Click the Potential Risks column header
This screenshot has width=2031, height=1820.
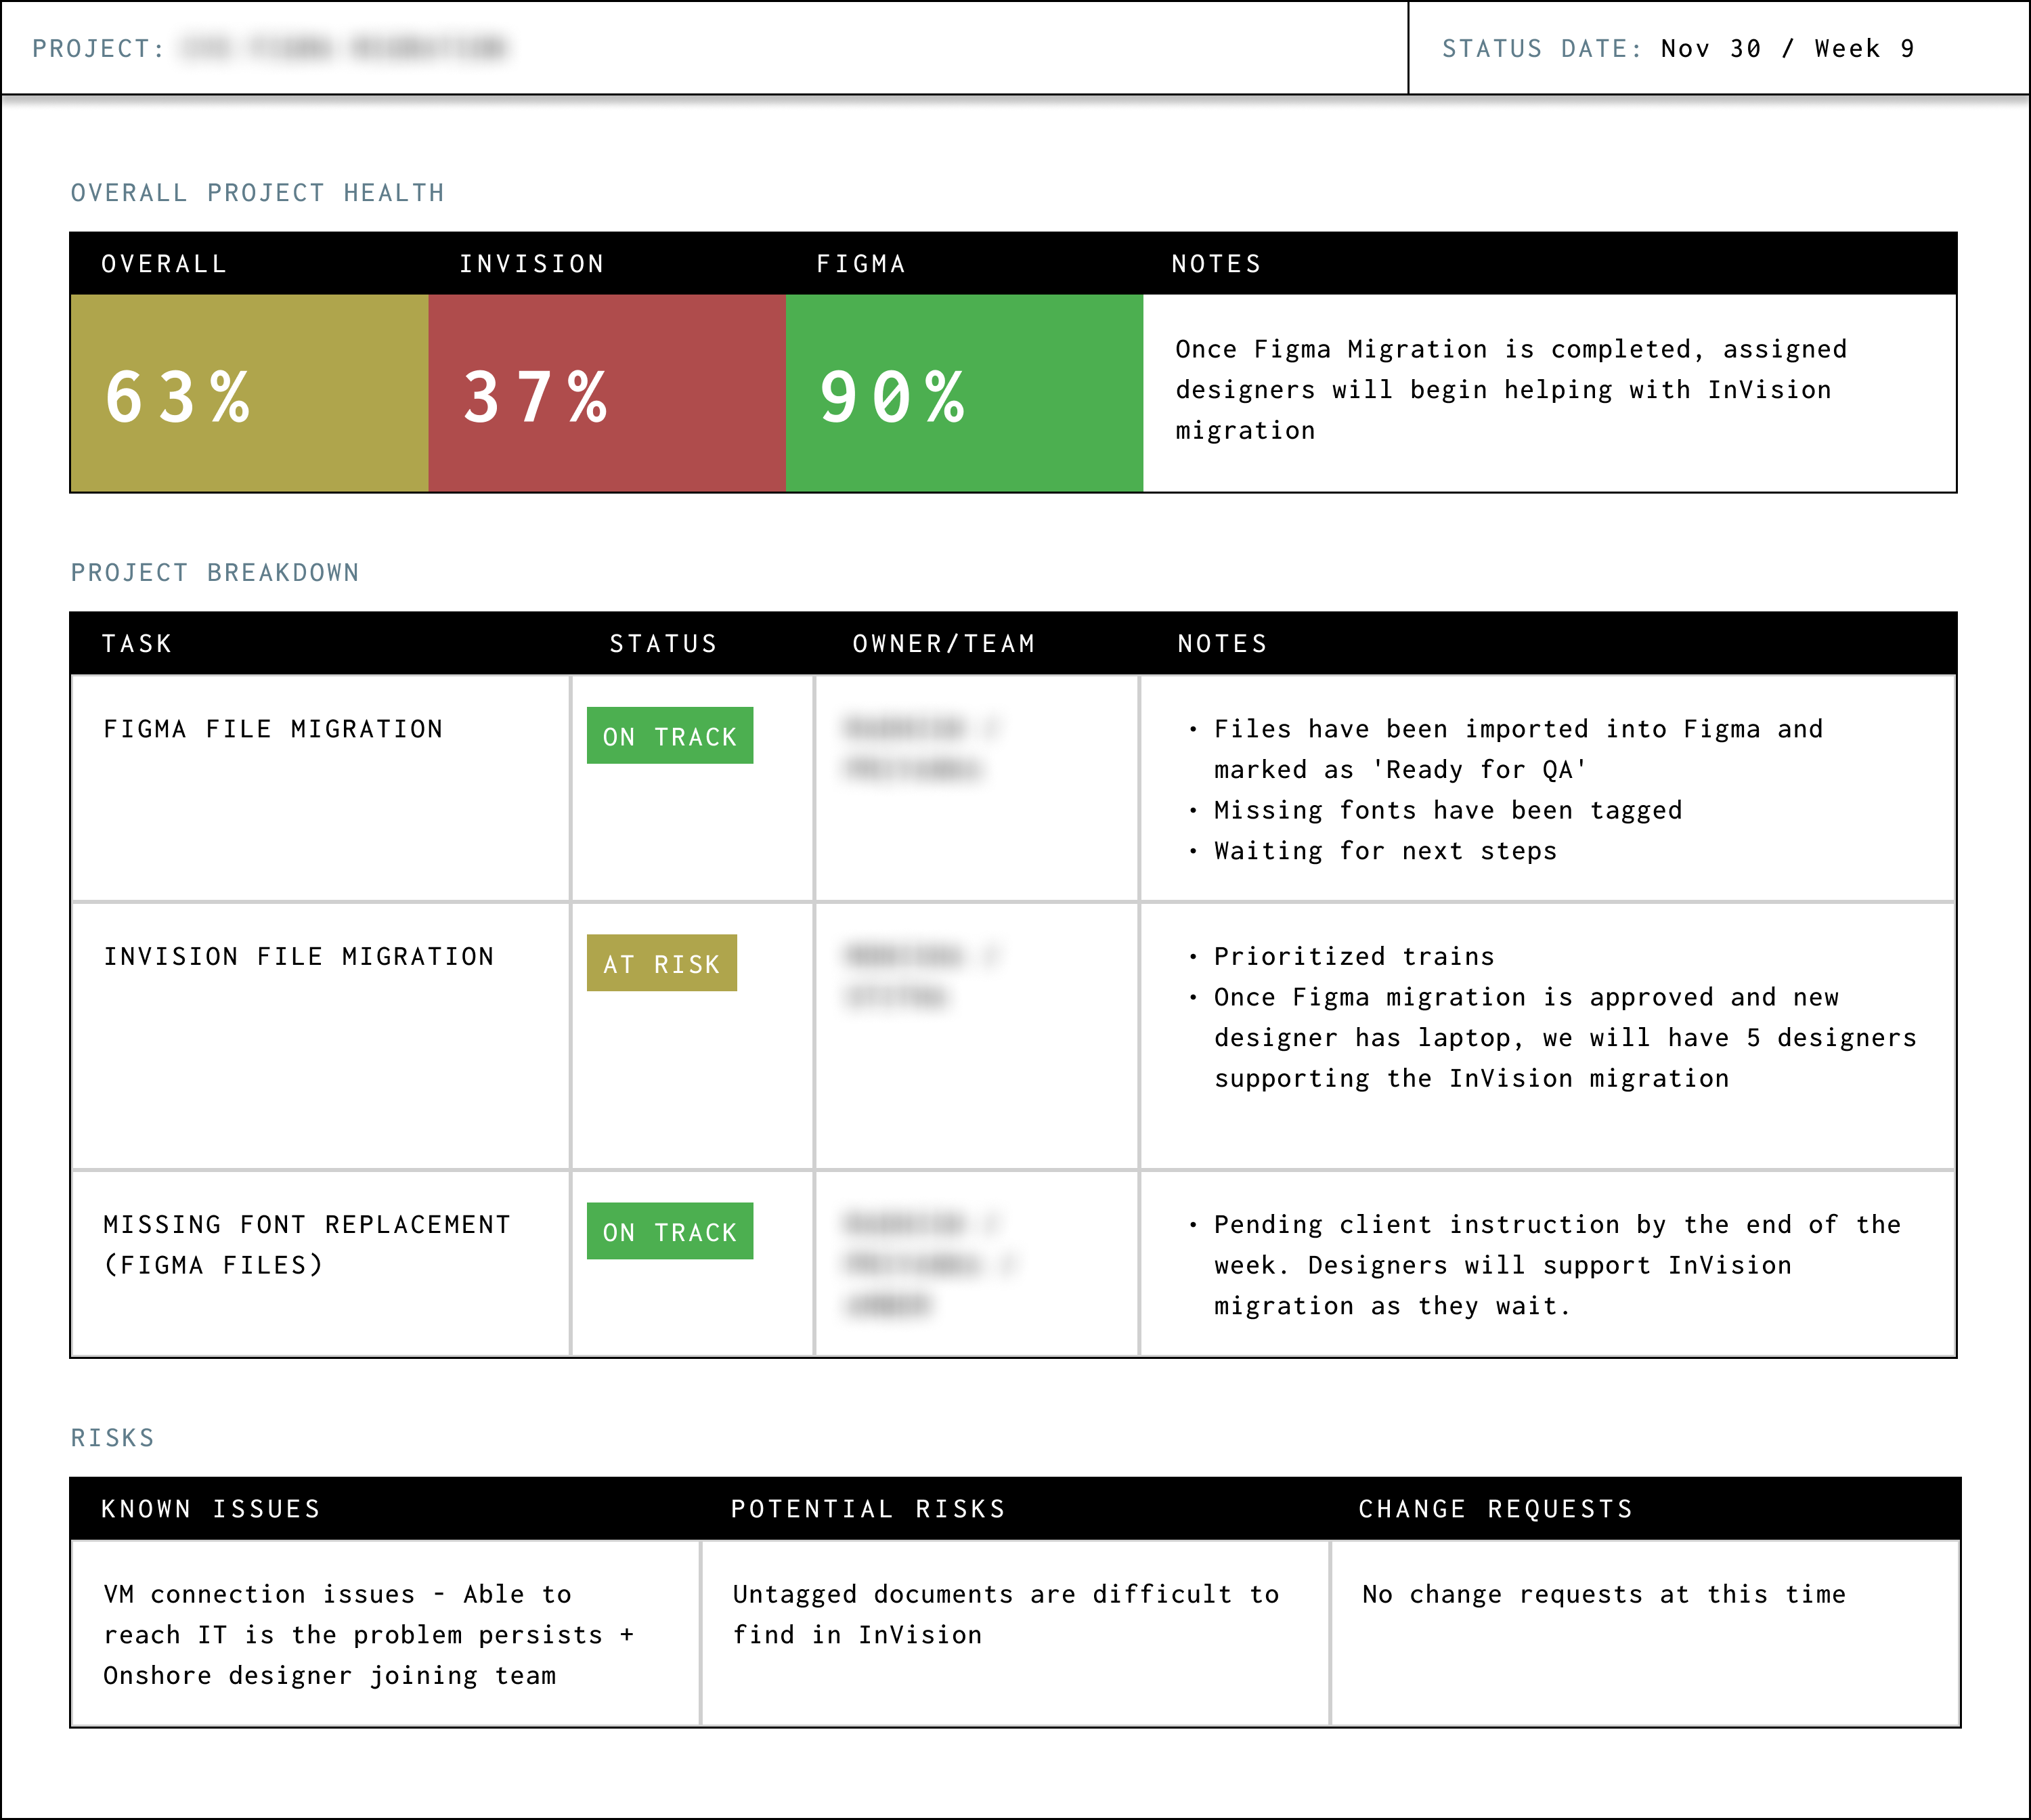click(x=868, y=1509)
